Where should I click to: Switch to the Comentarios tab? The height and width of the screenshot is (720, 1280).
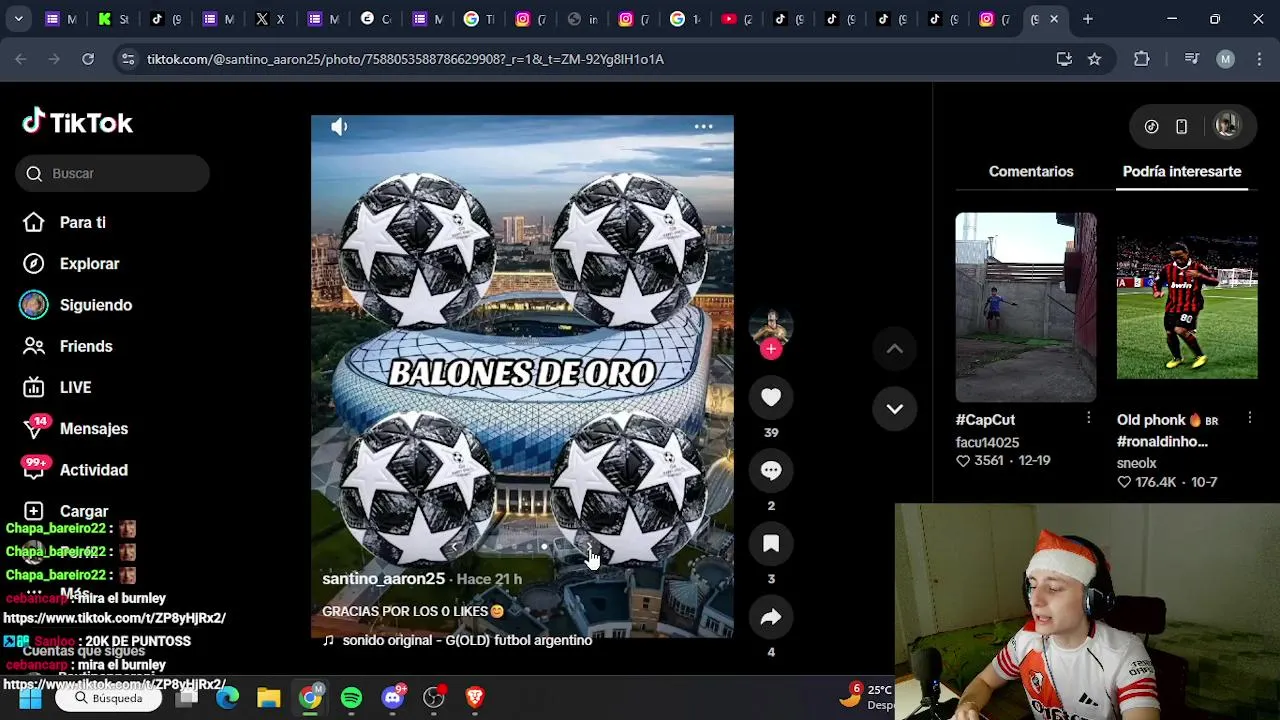click(x=1031, y=171)
